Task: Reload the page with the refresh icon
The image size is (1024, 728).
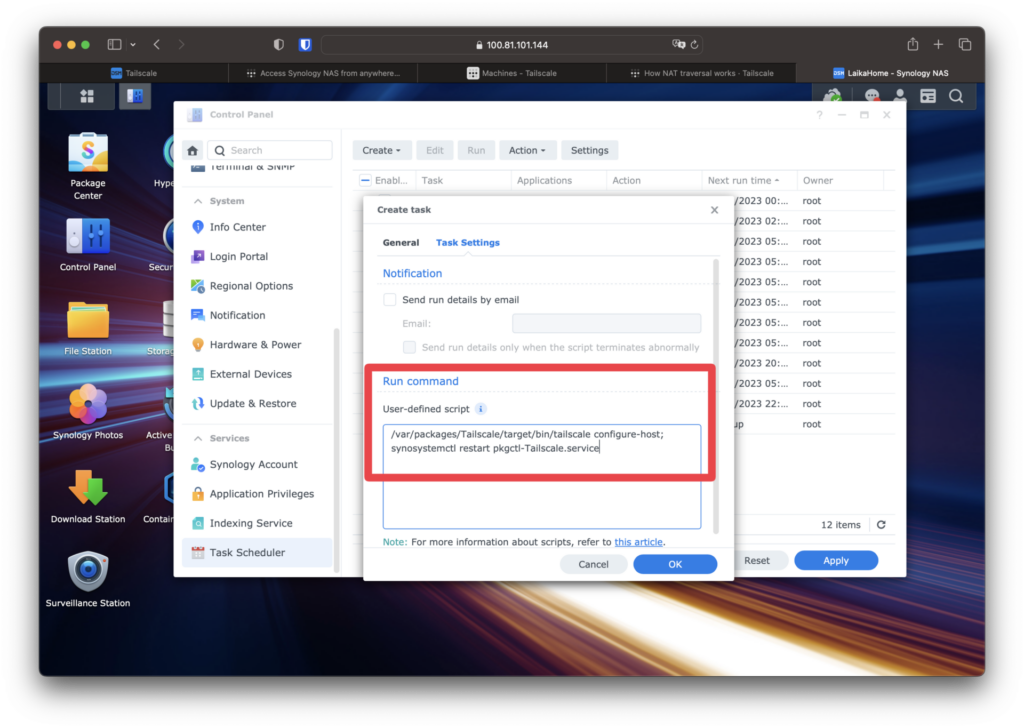Action: click(x=695, y=44)
